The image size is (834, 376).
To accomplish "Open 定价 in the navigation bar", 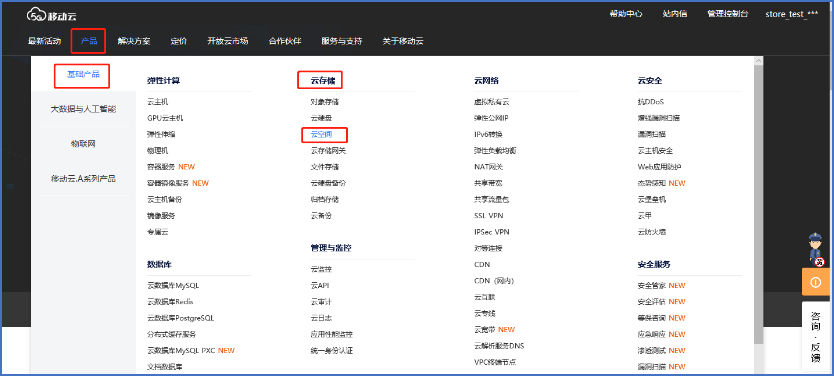I will point(179,41).
